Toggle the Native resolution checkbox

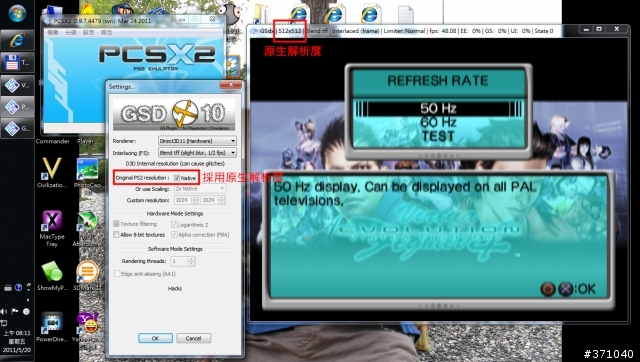[x=177, y=178]
